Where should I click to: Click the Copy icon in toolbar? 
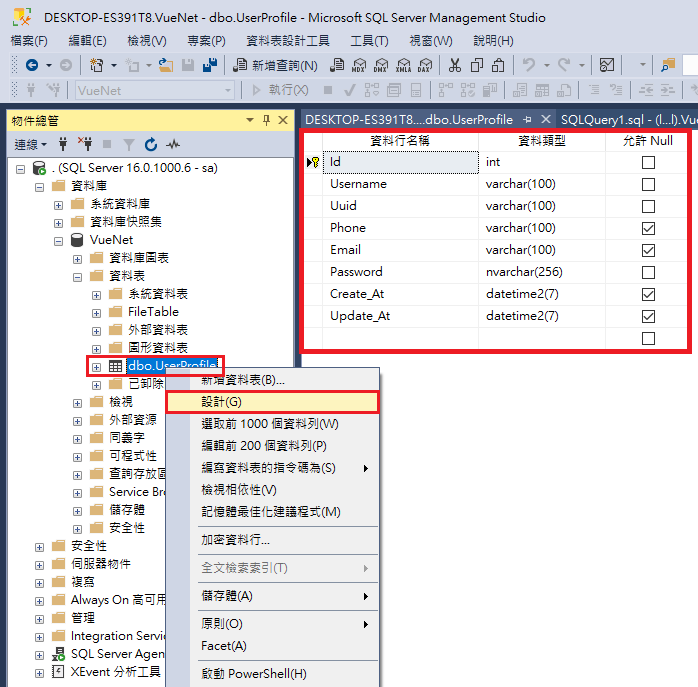[477, 65]
